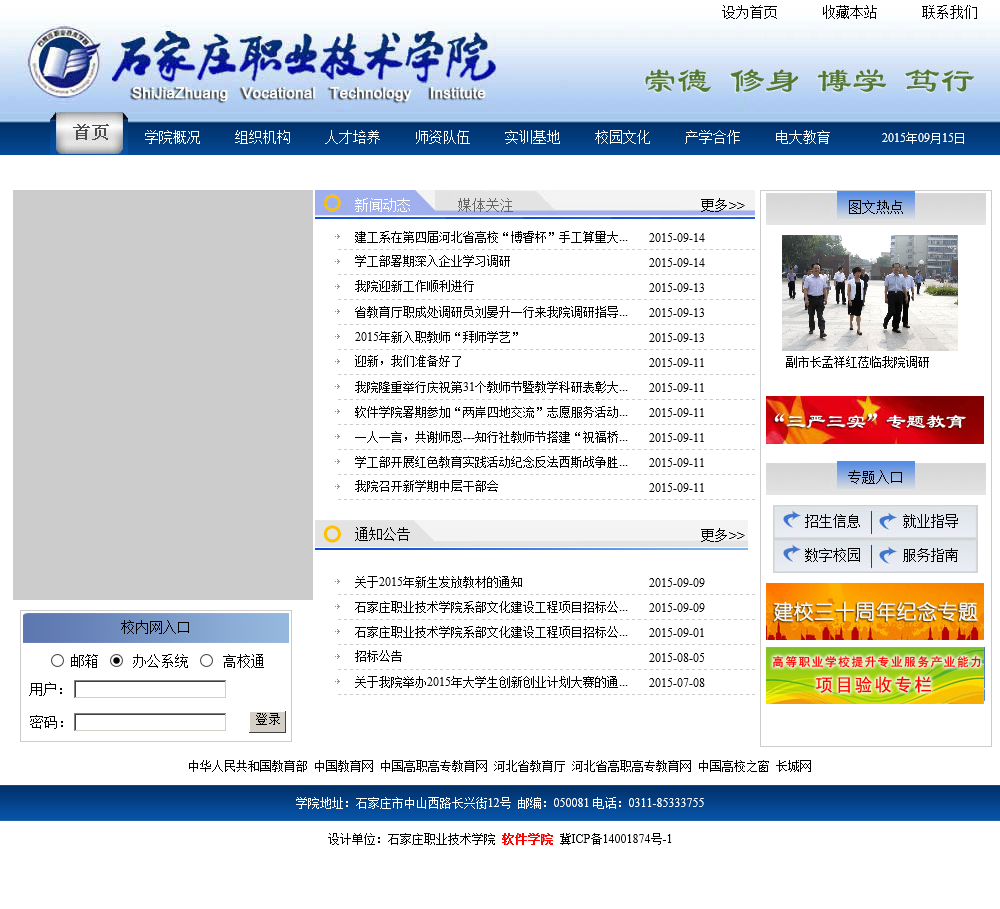
Task: Select the 高校通 radio button
Action: (207, 661)
